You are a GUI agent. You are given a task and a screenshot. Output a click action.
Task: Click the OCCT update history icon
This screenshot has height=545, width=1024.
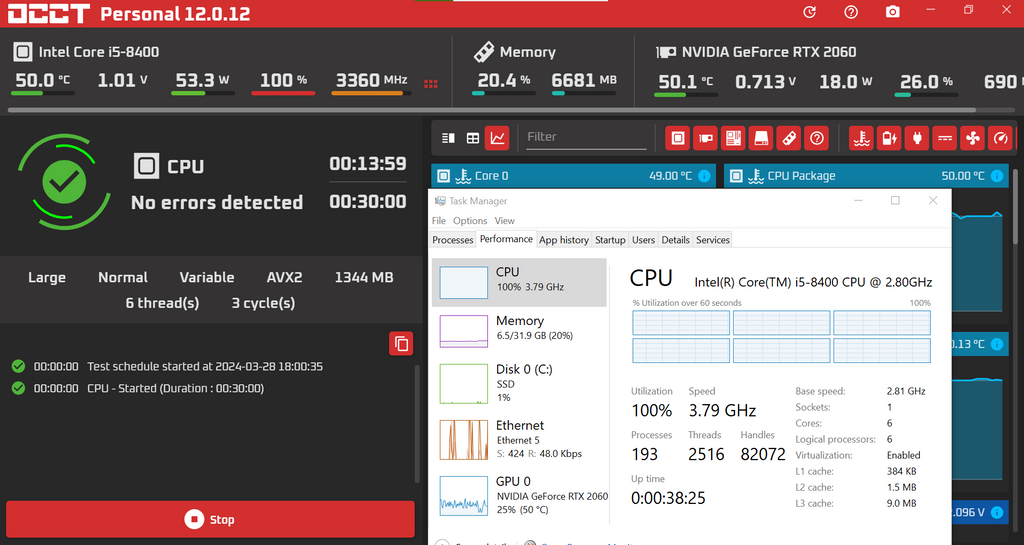point(809,12)
